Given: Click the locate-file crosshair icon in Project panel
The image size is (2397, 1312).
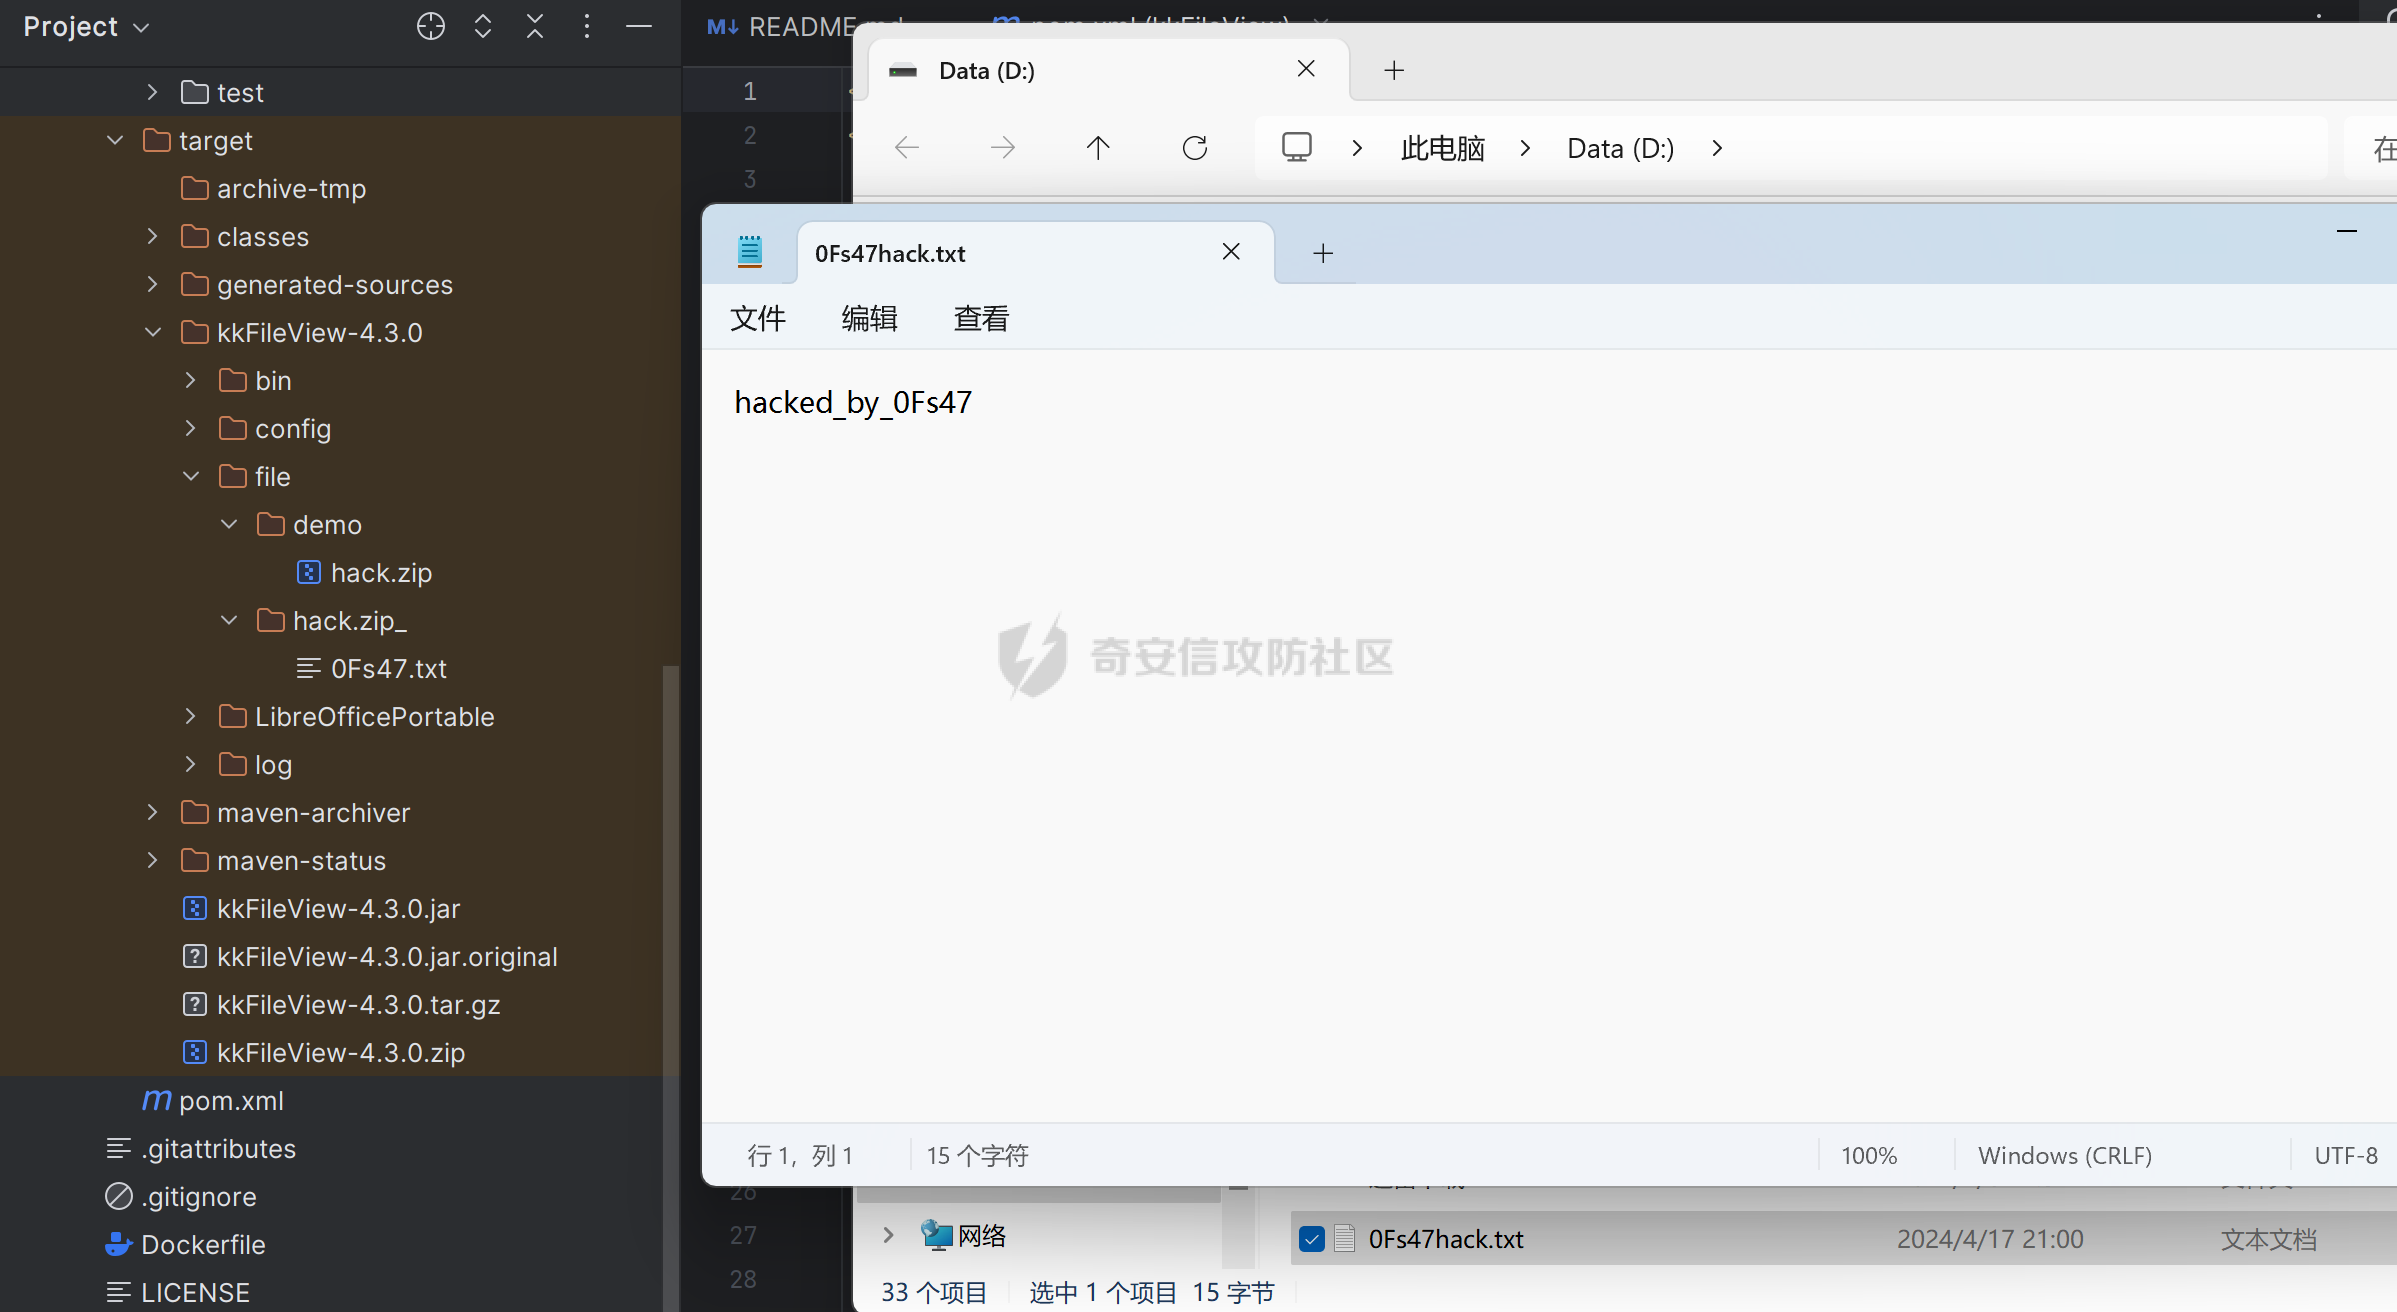Looking at the screenshot, I should [x=431, y=27].
